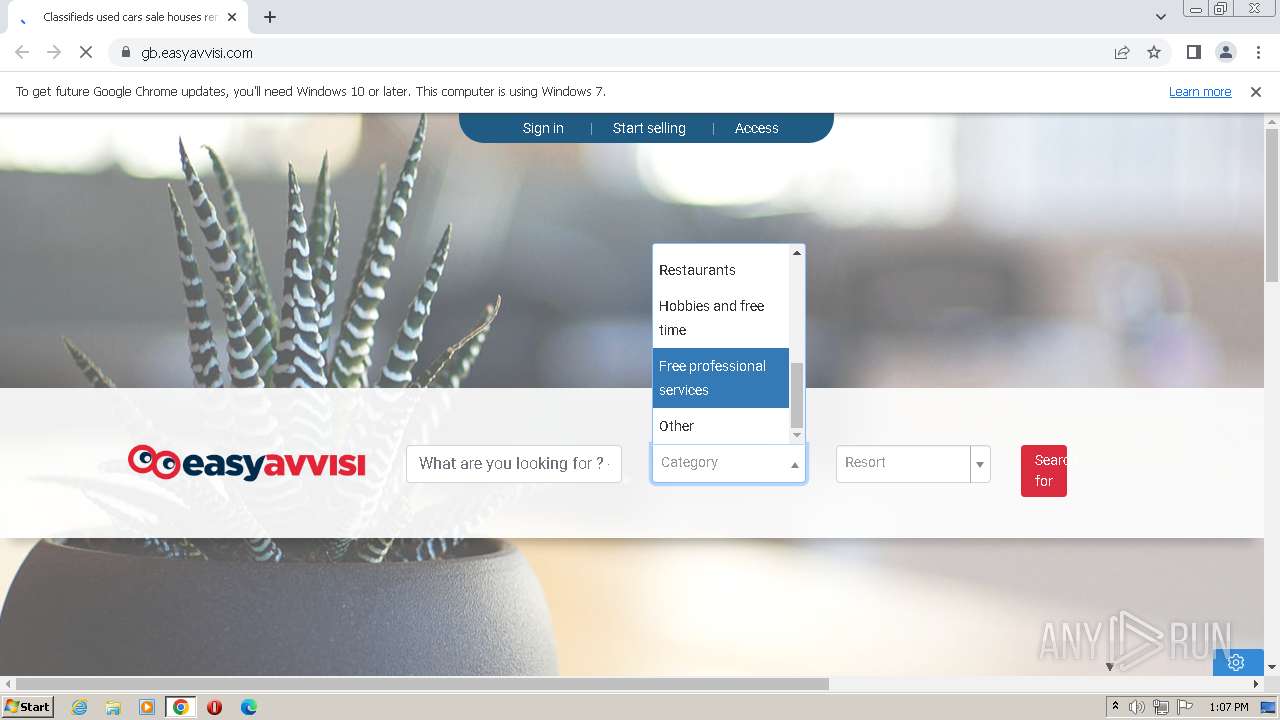The width and height of the screenshot is (1280, 720).
Task: Click the Classifieds tab title
Action: [130, 17]
